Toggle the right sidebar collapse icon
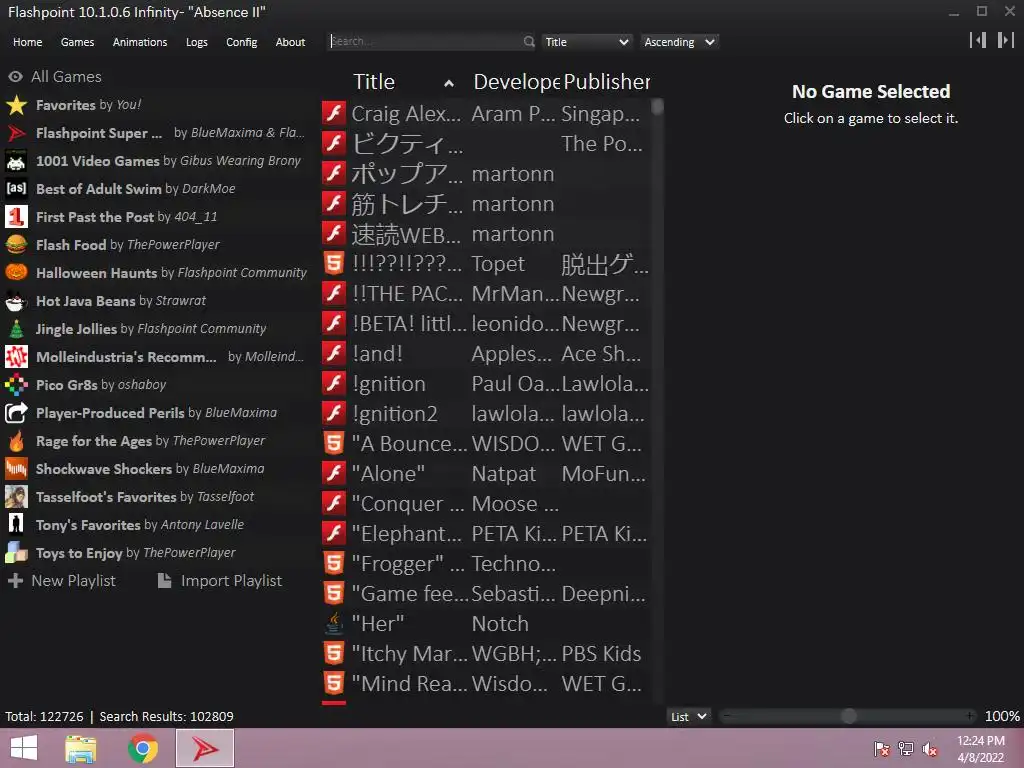The image size is (1024, 768). coord(1006,40)
